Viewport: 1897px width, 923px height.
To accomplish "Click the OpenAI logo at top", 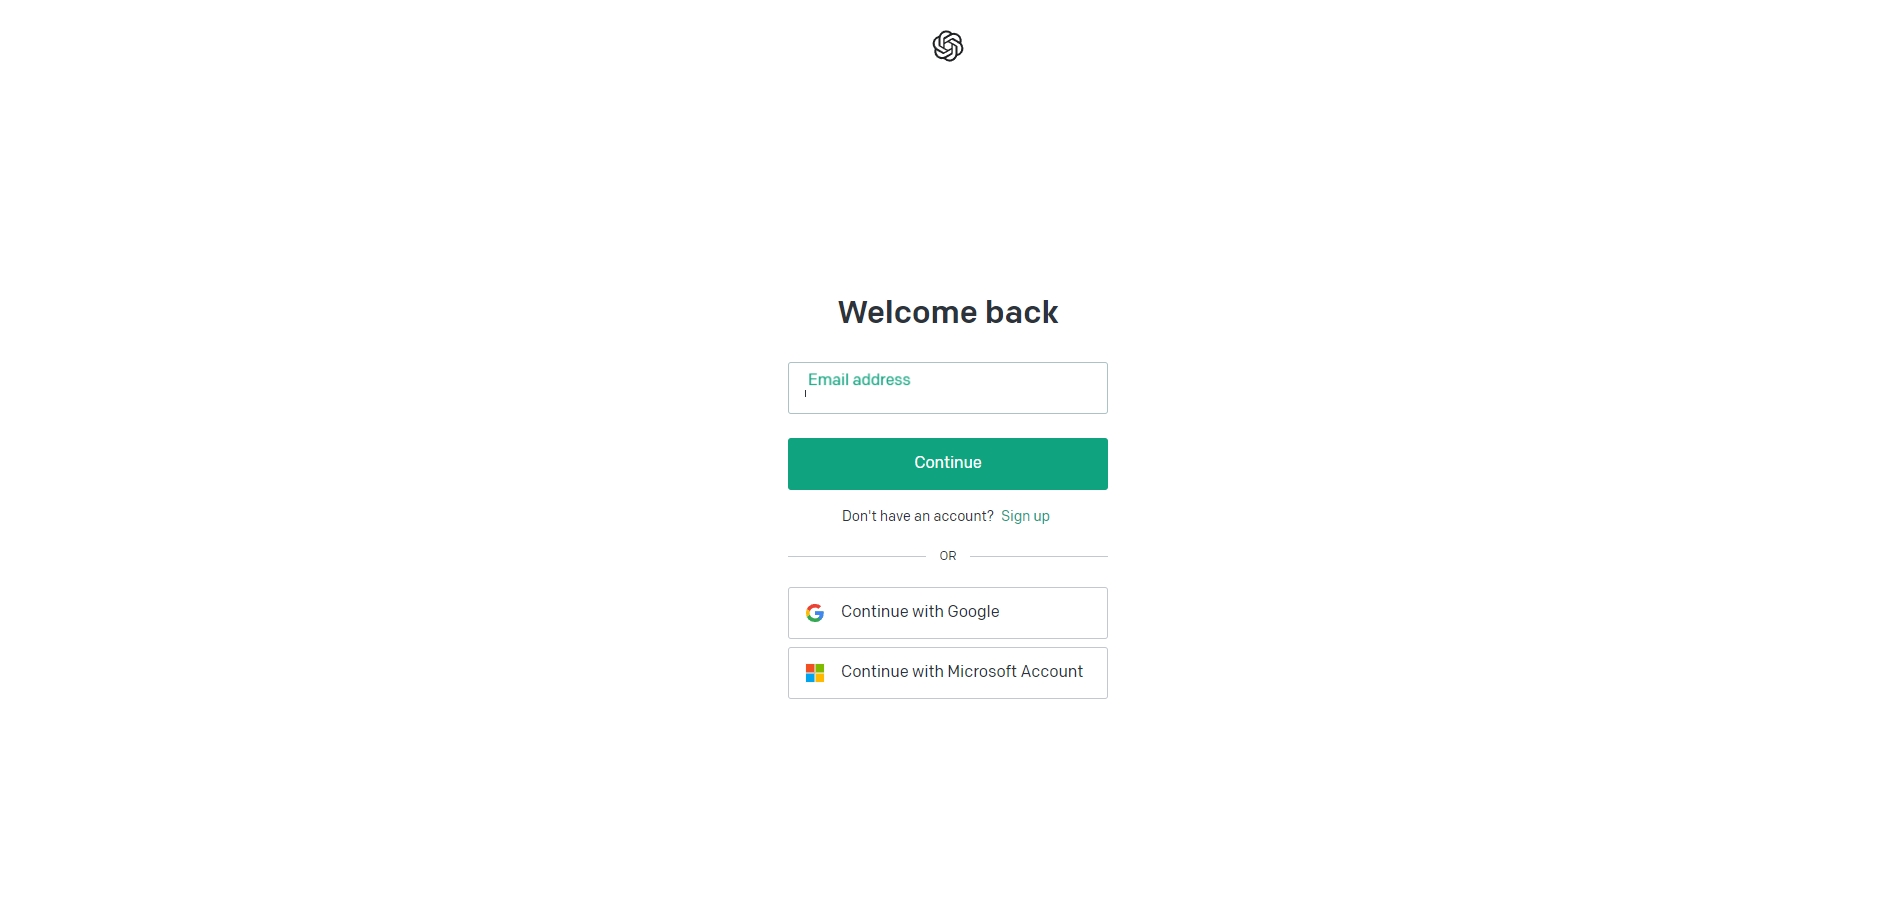I will (x=947, y=46).
